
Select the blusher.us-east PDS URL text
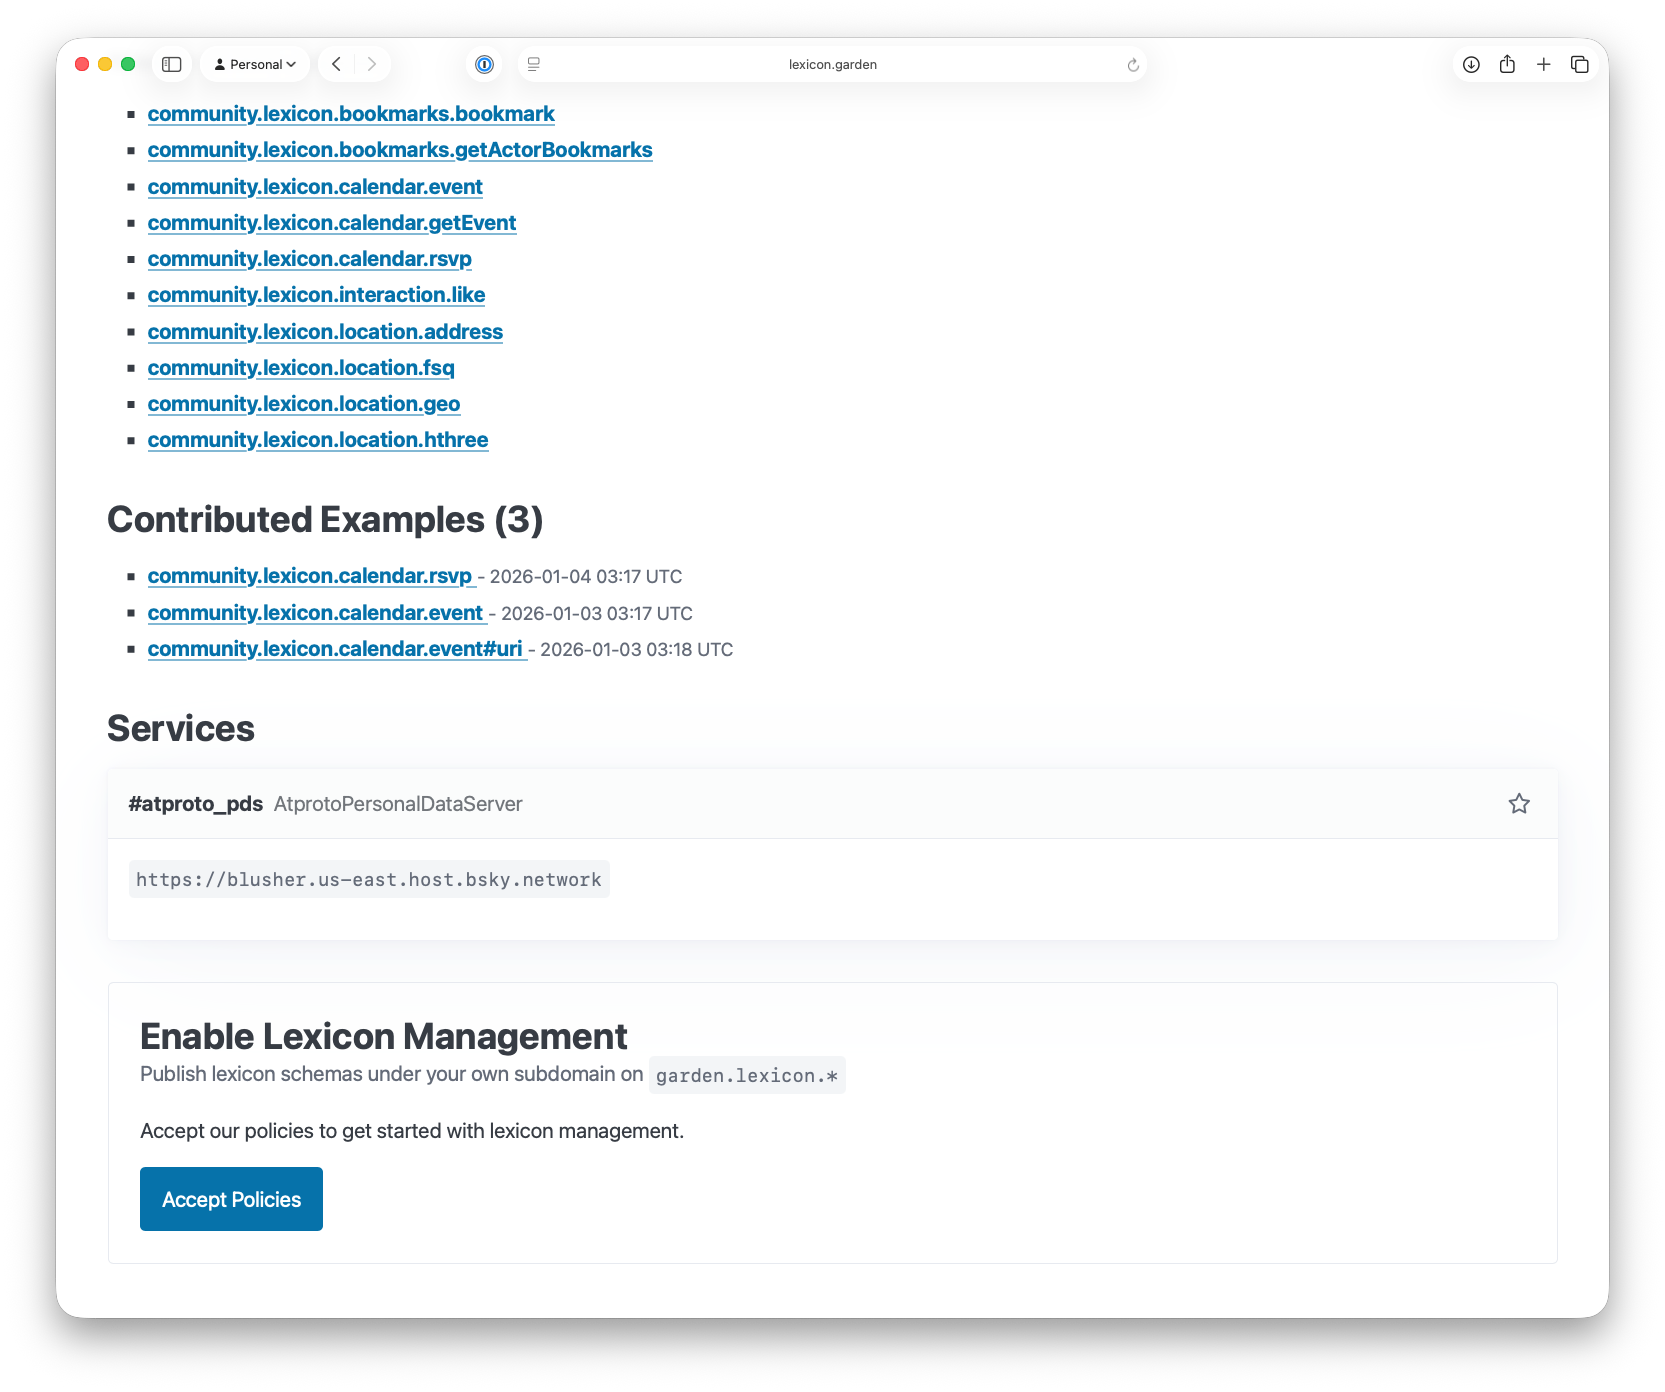tap(369, 879)
